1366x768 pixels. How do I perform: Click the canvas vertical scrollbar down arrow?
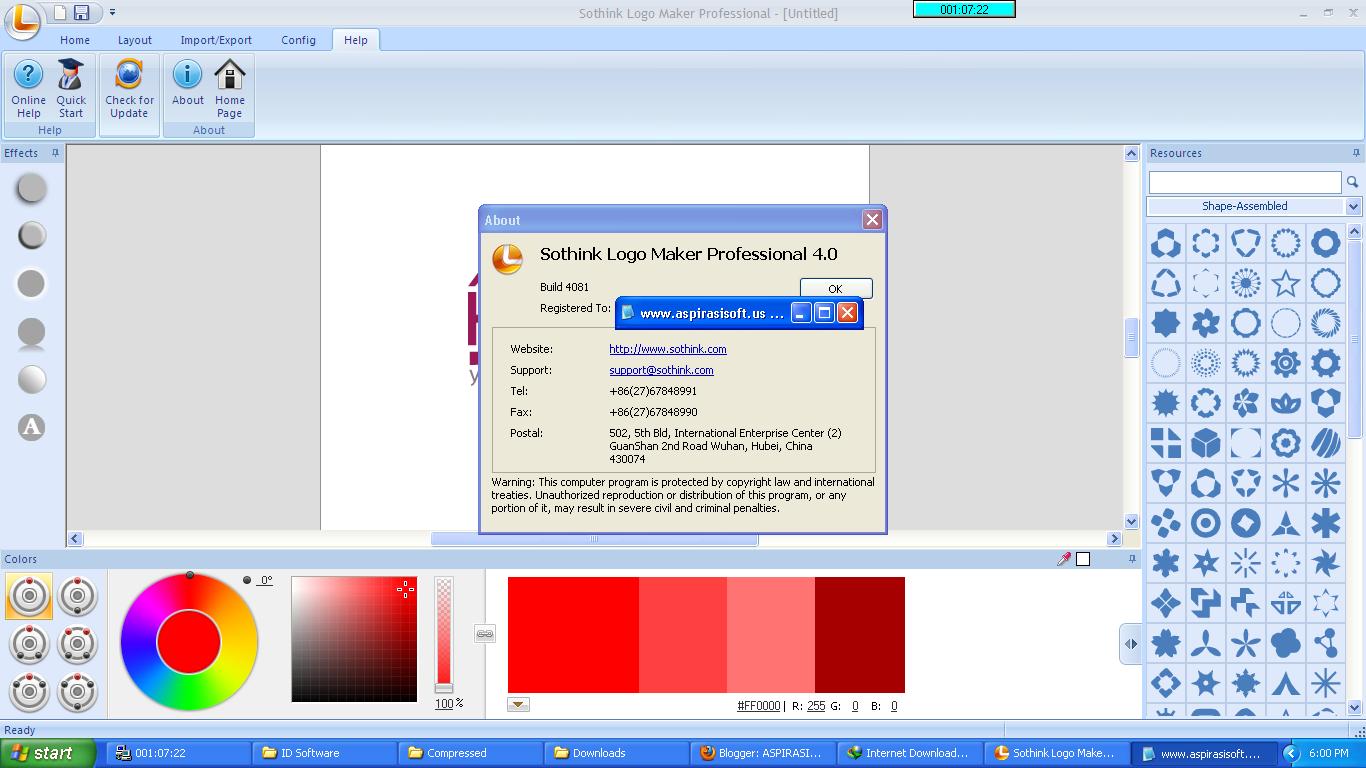coord(1132,521)
